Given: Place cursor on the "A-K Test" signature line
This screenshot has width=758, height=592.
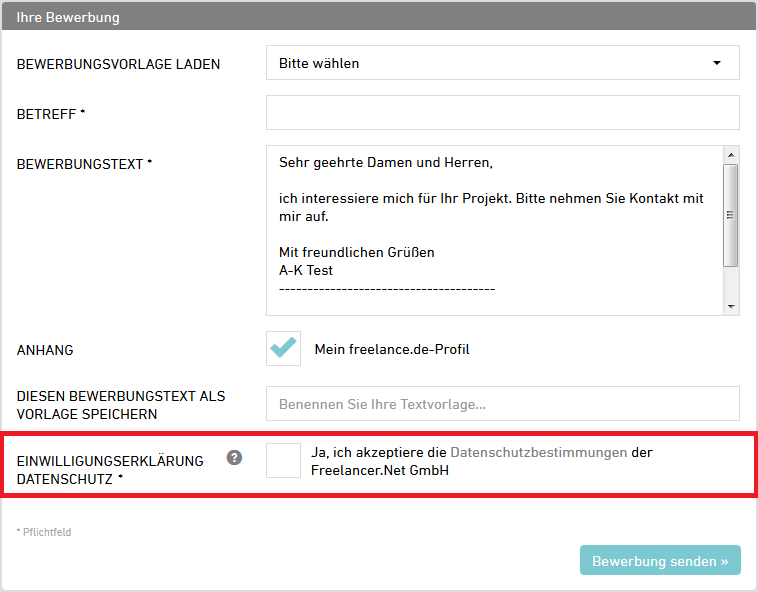Looking at the screenshot, I should click(306, 270).
